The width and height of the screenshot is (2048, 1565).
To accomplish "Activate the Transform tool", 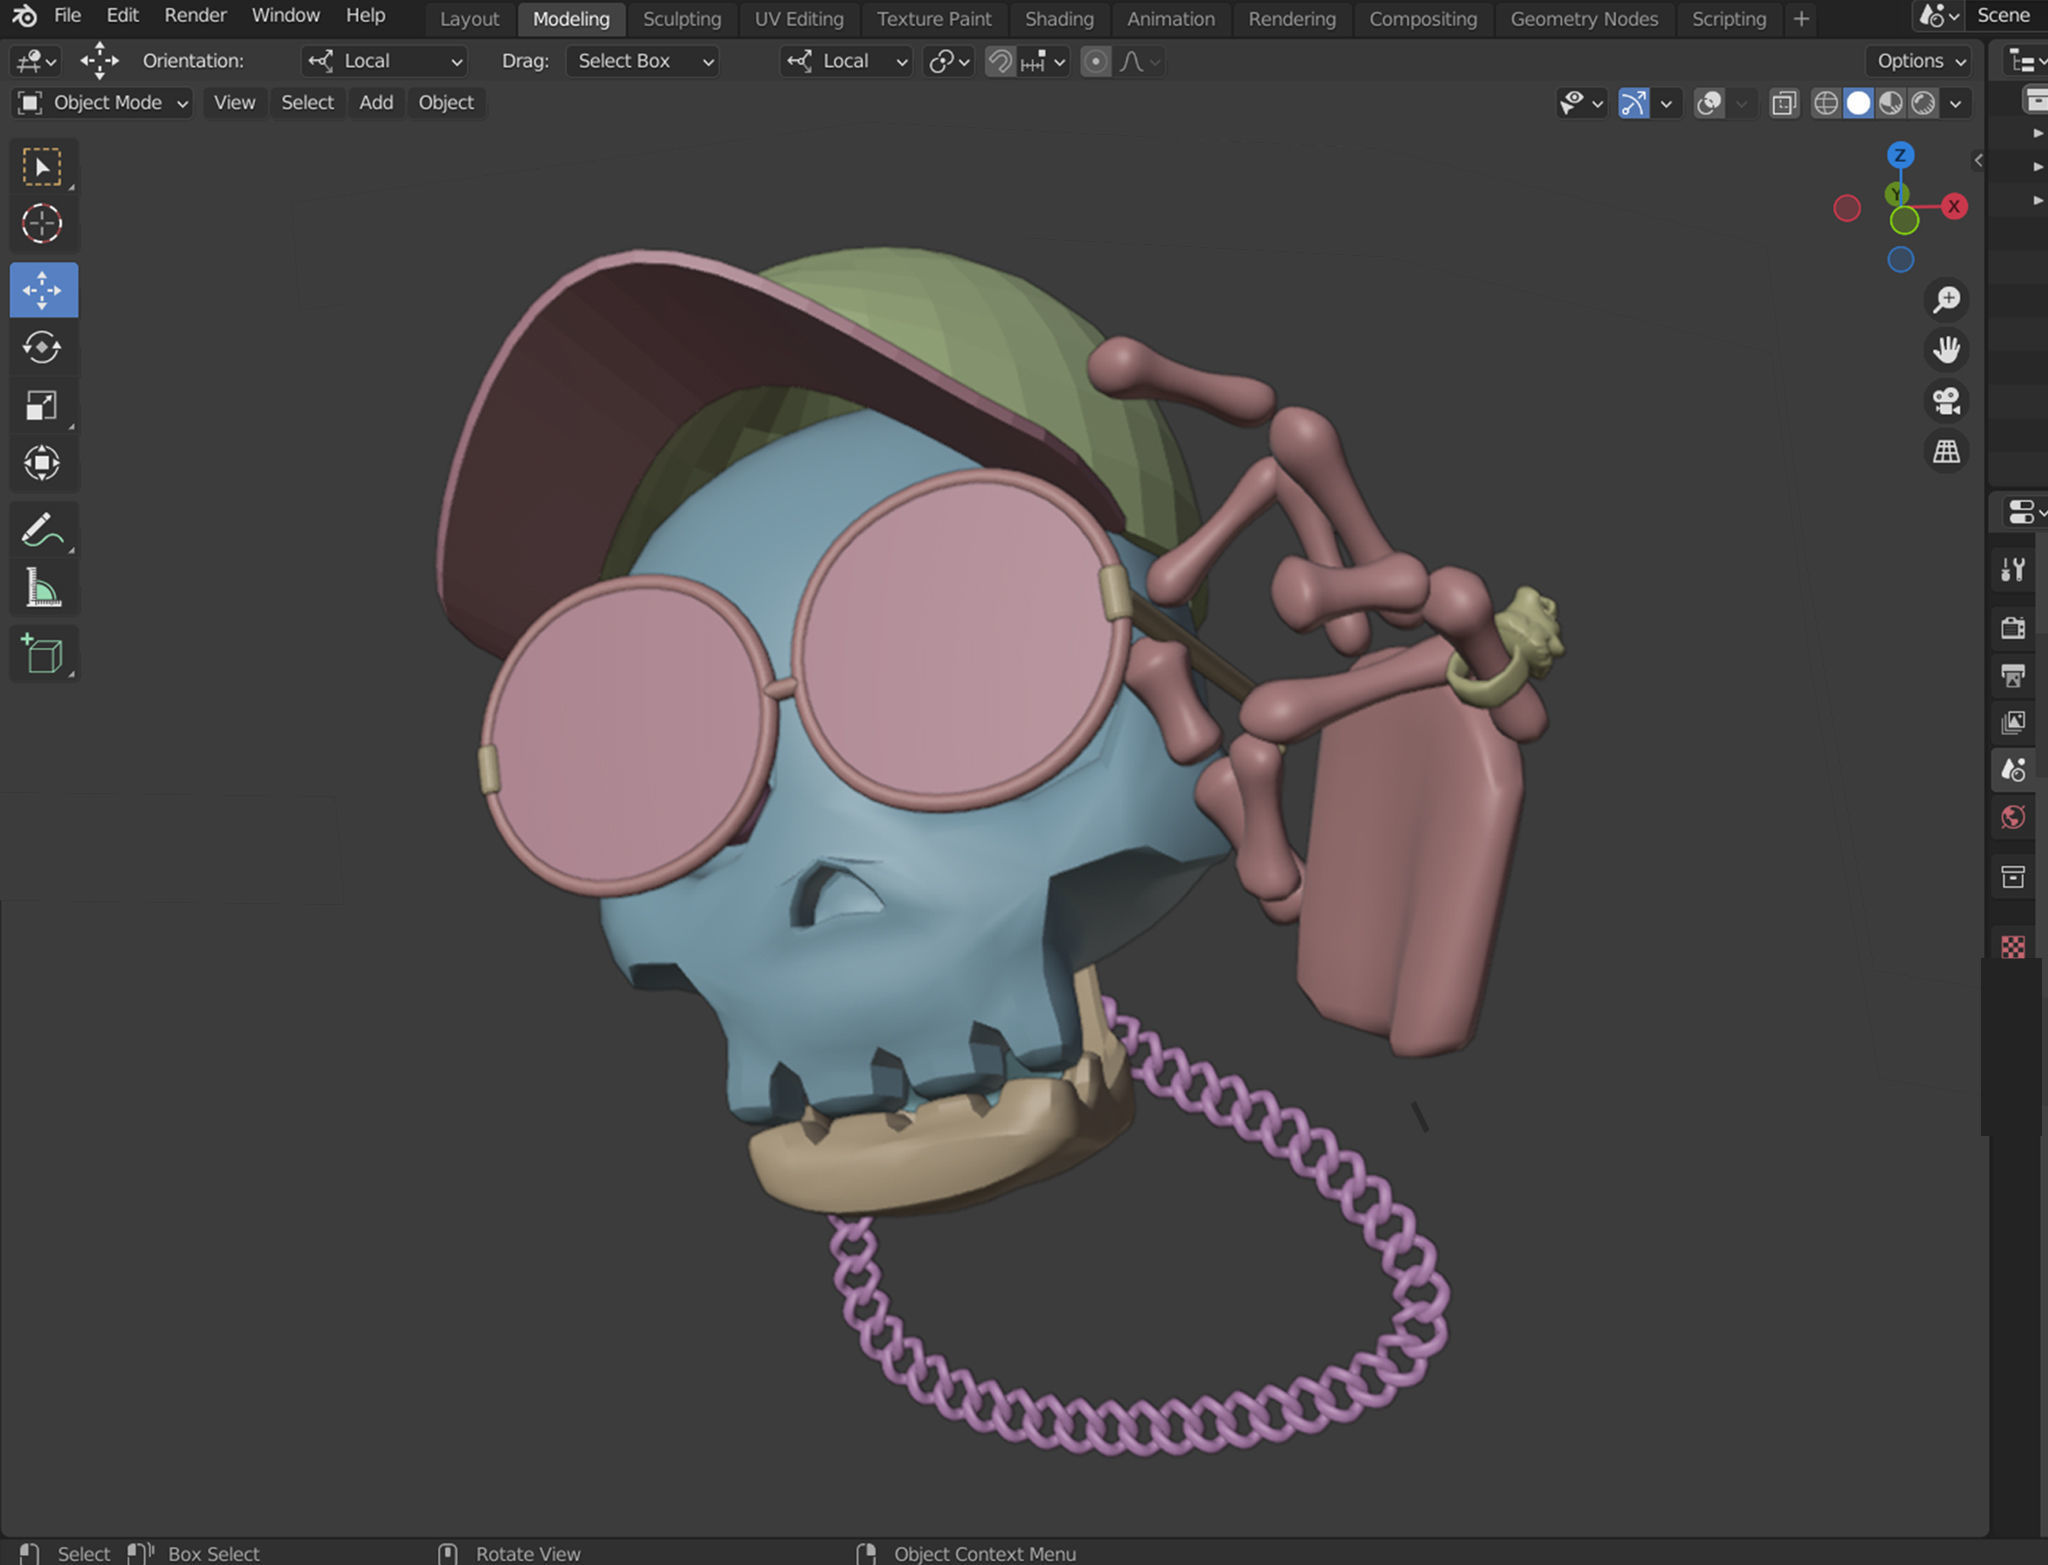I will click(x=43, y=463).
